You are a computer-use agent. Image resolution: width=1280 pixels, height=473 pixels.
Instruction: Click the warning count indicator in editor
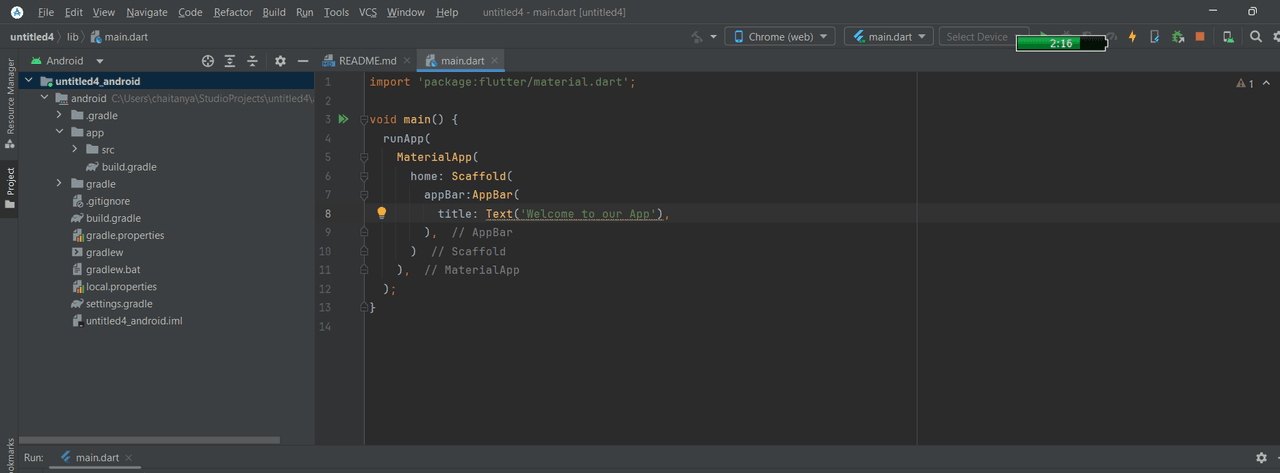point(1245,84)
